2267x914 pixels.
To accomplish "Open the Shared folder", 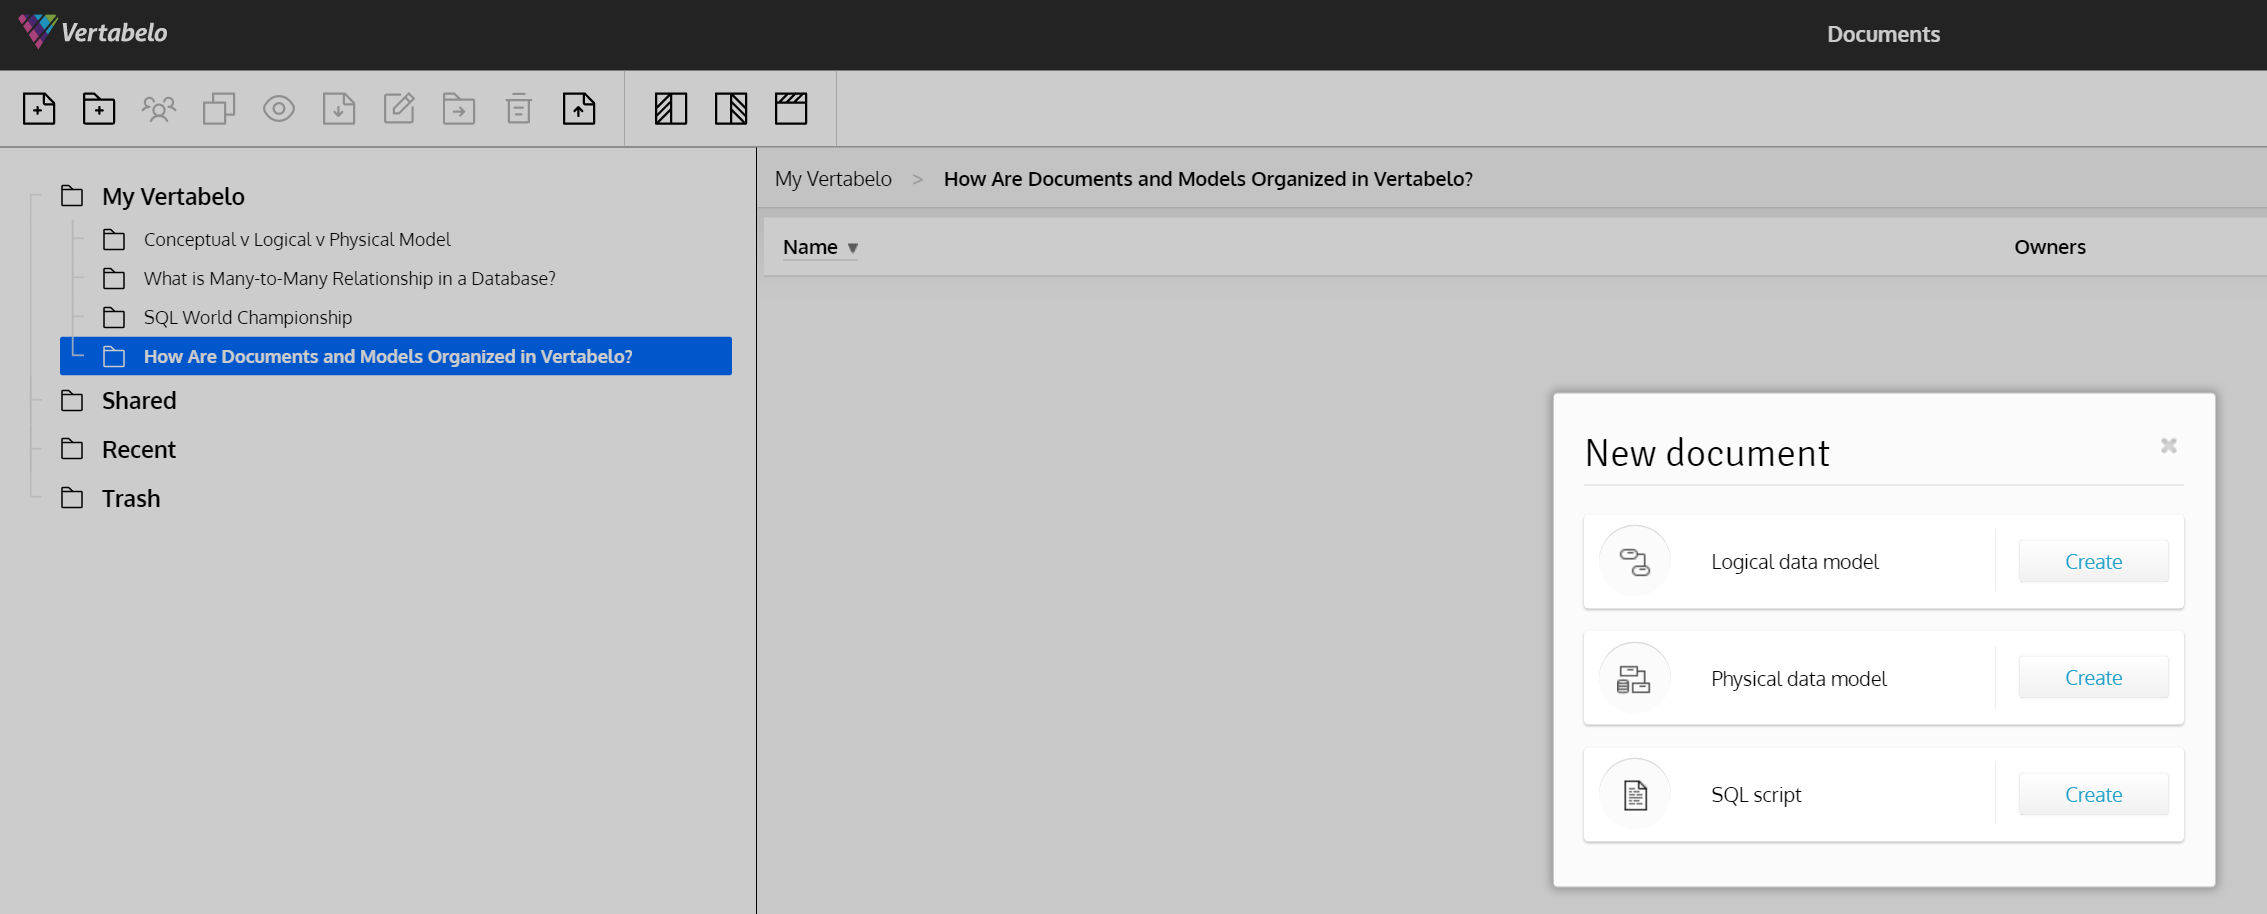I will coord(139,400).
